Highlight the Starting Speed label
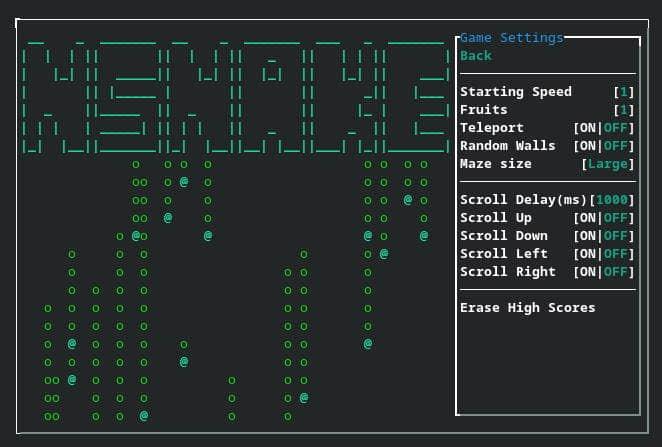This screenshot has height=447, width=662. (516, 92)
